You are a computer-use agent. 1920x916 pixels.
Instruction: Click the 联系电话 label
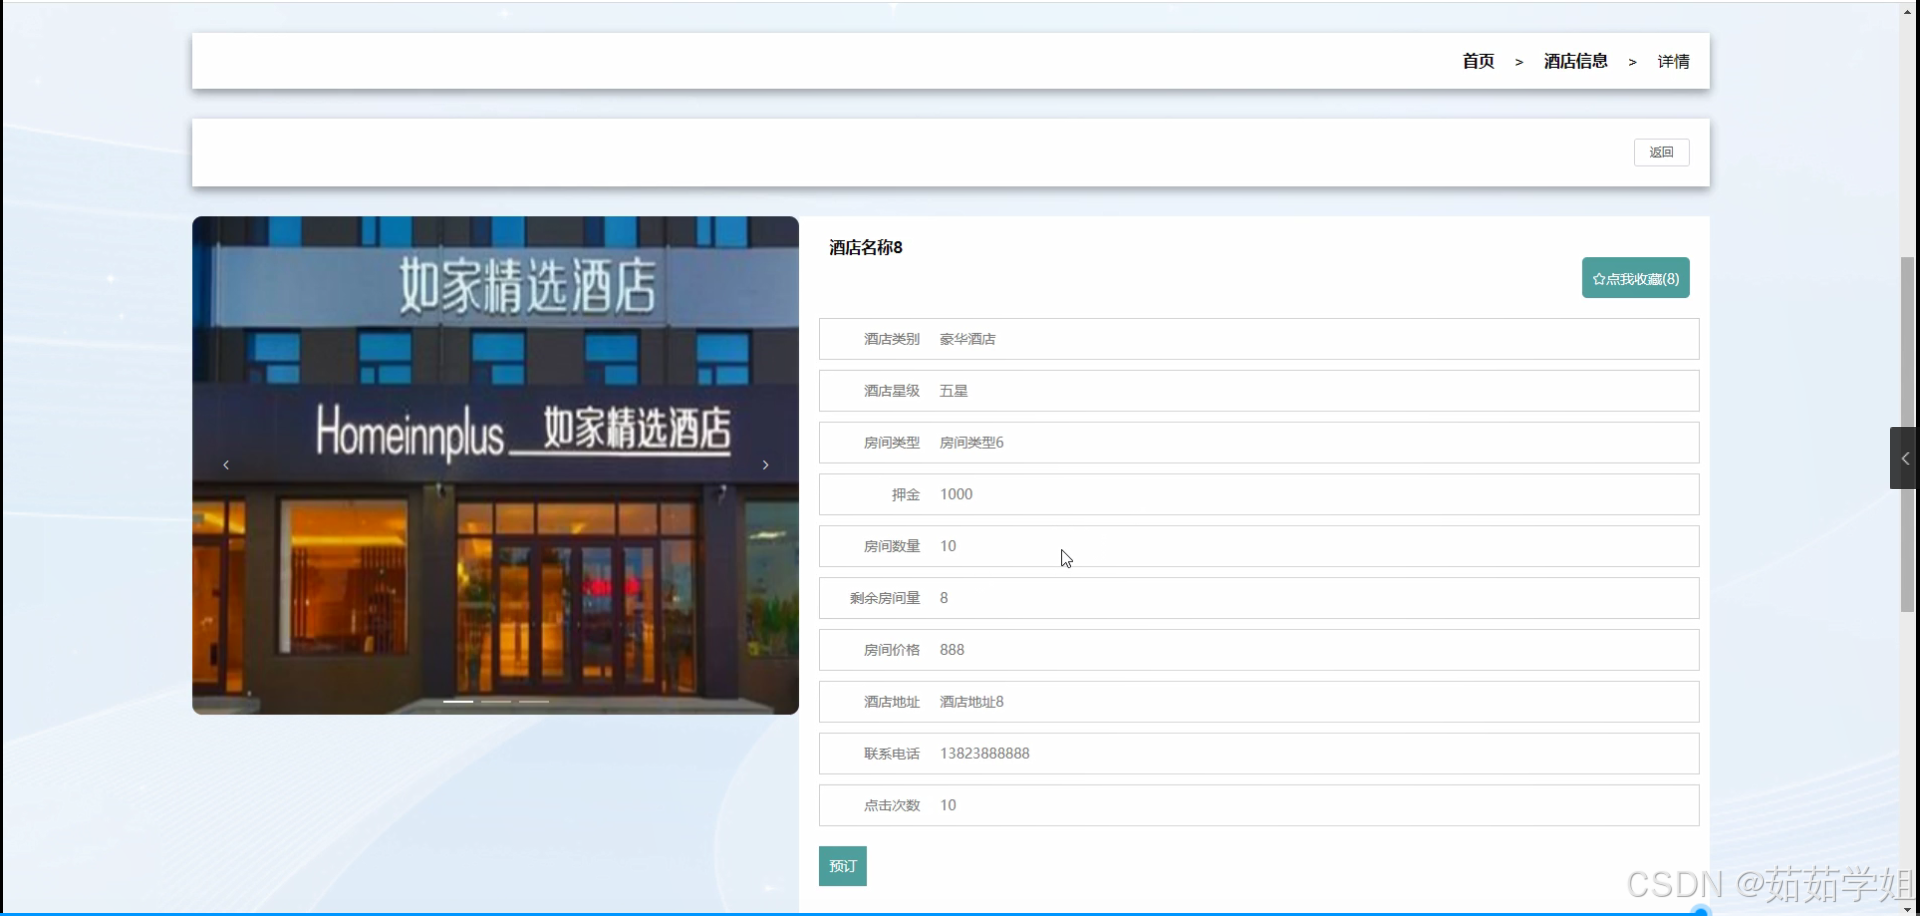coord(892,753)
